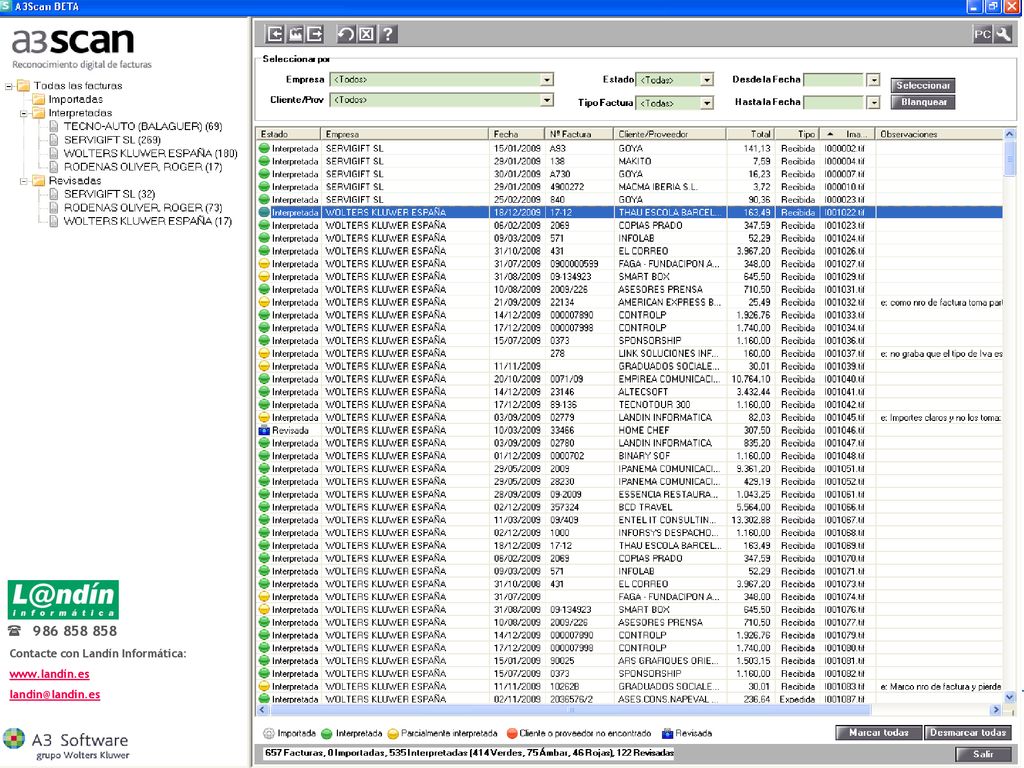The width and height of the screenshot is (1024, 768).
Task: Click the middle toolbar icon between the two arrow icons
Action: pyautogui.click(x=295, y=34)
